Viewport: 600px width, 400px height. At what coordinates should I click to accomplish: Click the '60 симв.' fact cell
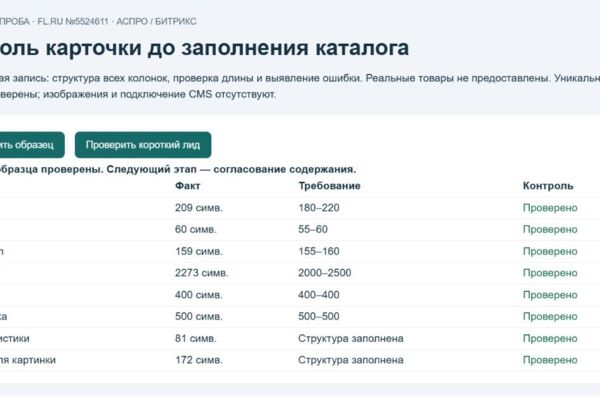[x=196, y=229]
